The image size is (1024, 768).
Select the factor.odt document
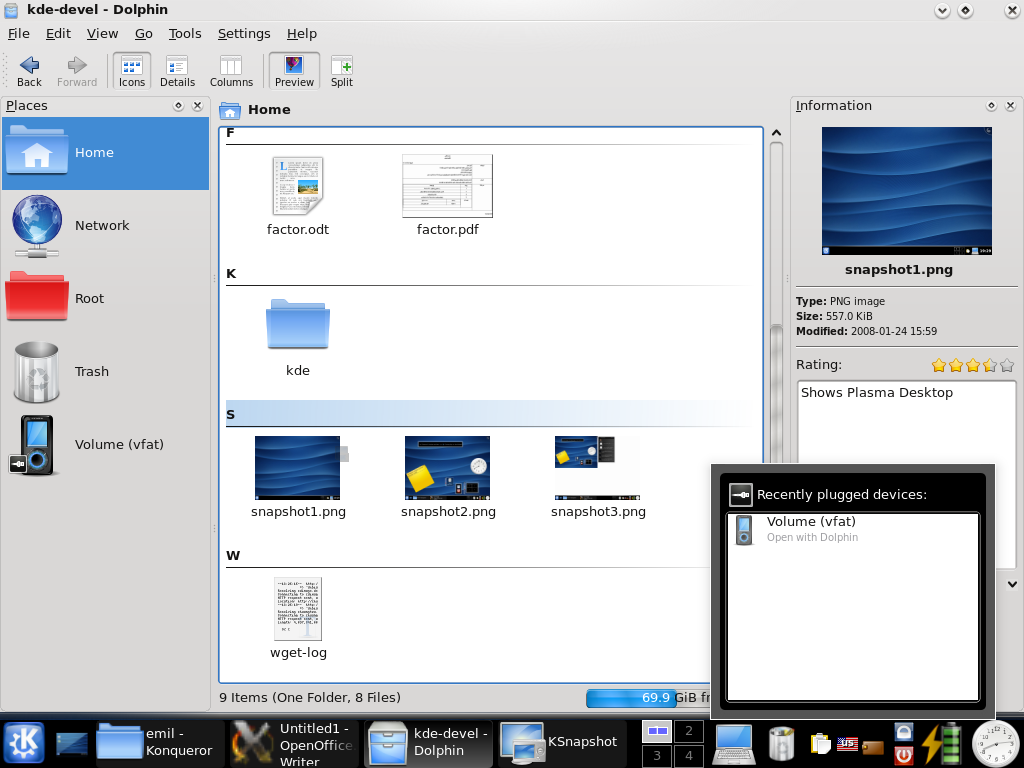click(298, 196)
